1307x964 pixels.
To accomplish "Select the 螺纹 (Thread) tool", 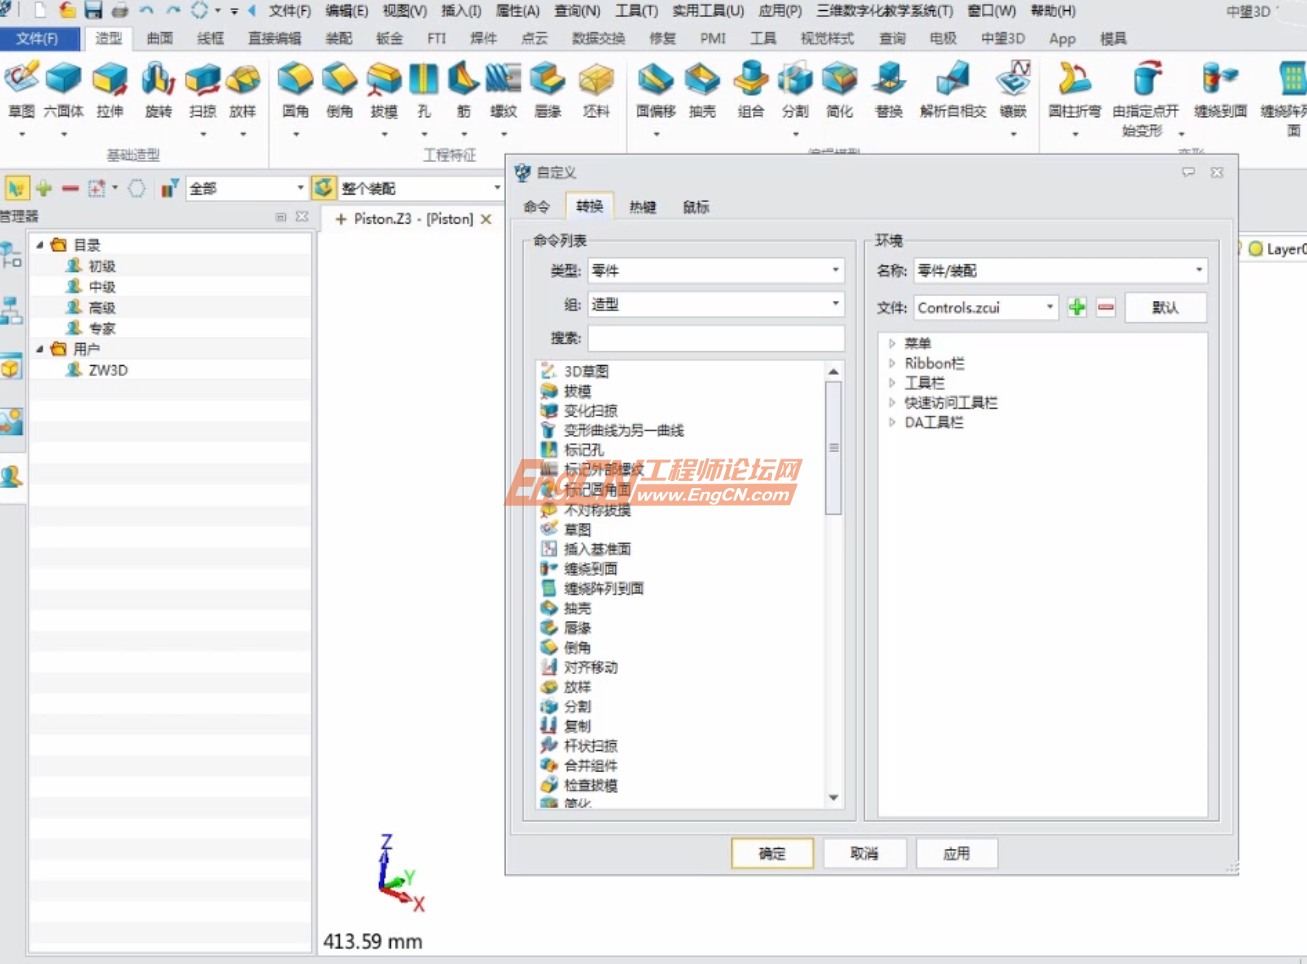I will coord(503,95).
